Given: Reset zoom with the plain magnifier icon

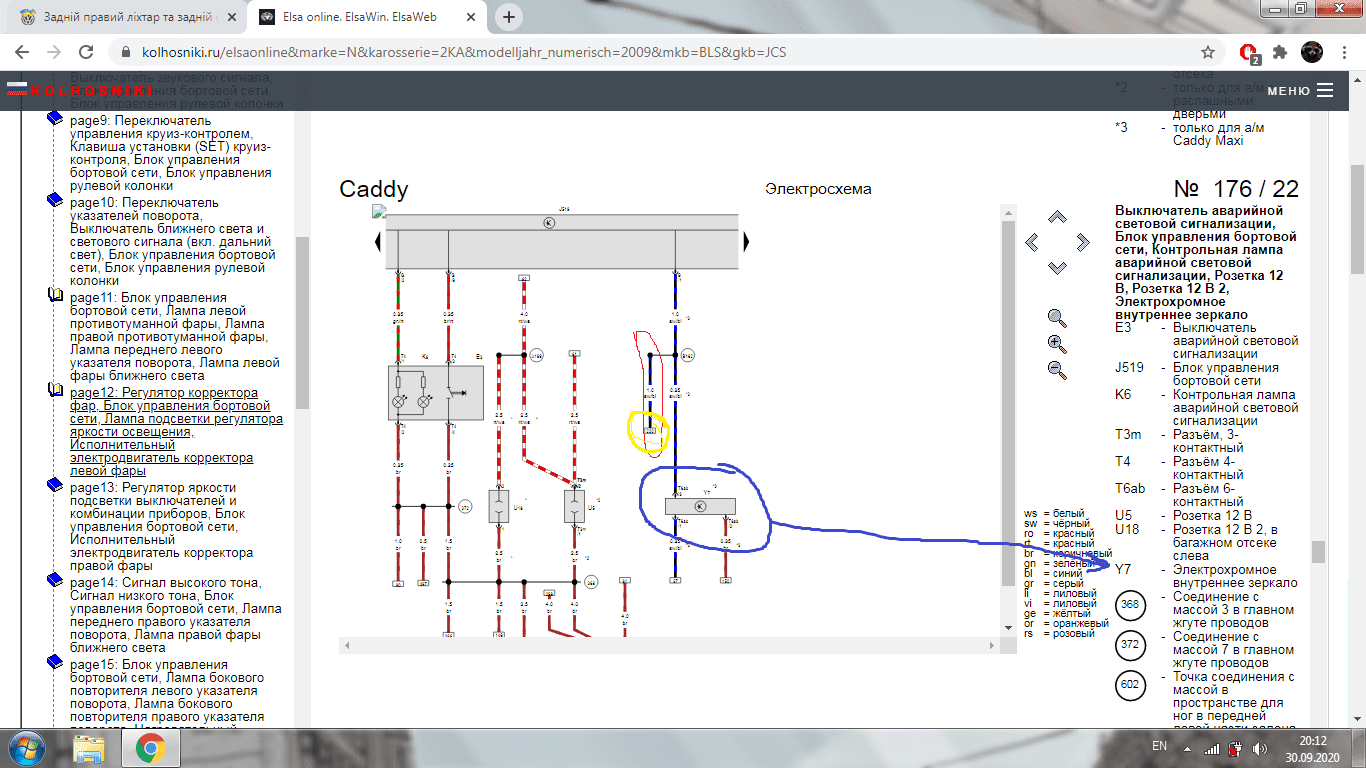Looking at the screenshot, I should tap(1057, 319).
